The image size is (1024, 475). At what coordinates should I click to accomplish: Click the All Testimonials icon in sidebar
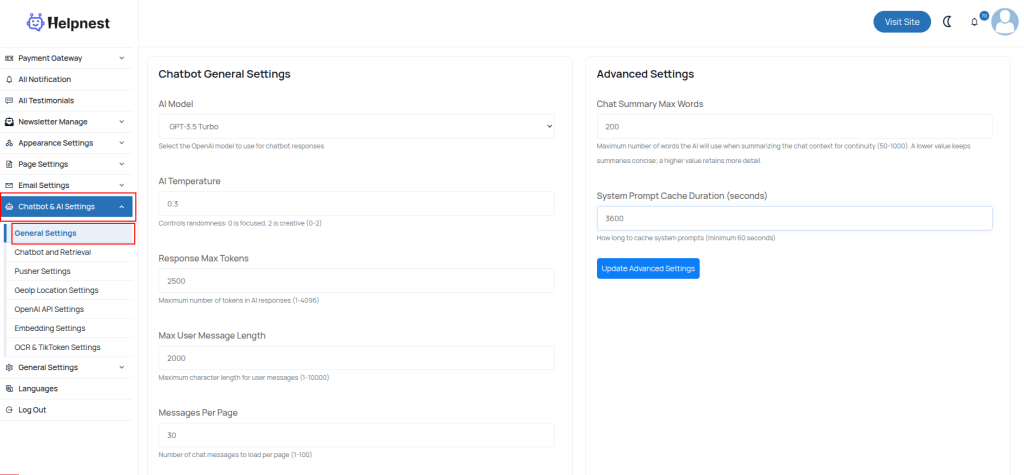[x=10, y=100]
